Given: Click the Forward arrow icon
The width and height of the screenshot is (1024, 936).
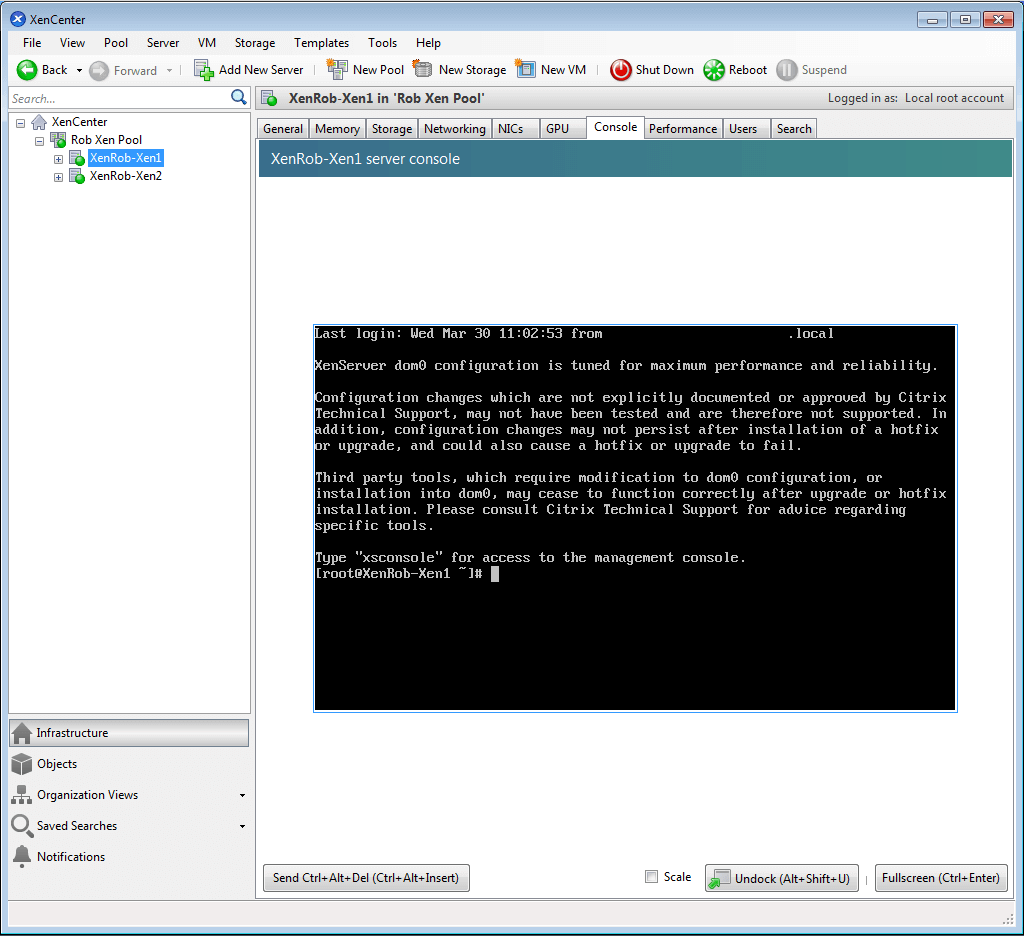Looking at the screenshot, I should (x=99, y=71).
